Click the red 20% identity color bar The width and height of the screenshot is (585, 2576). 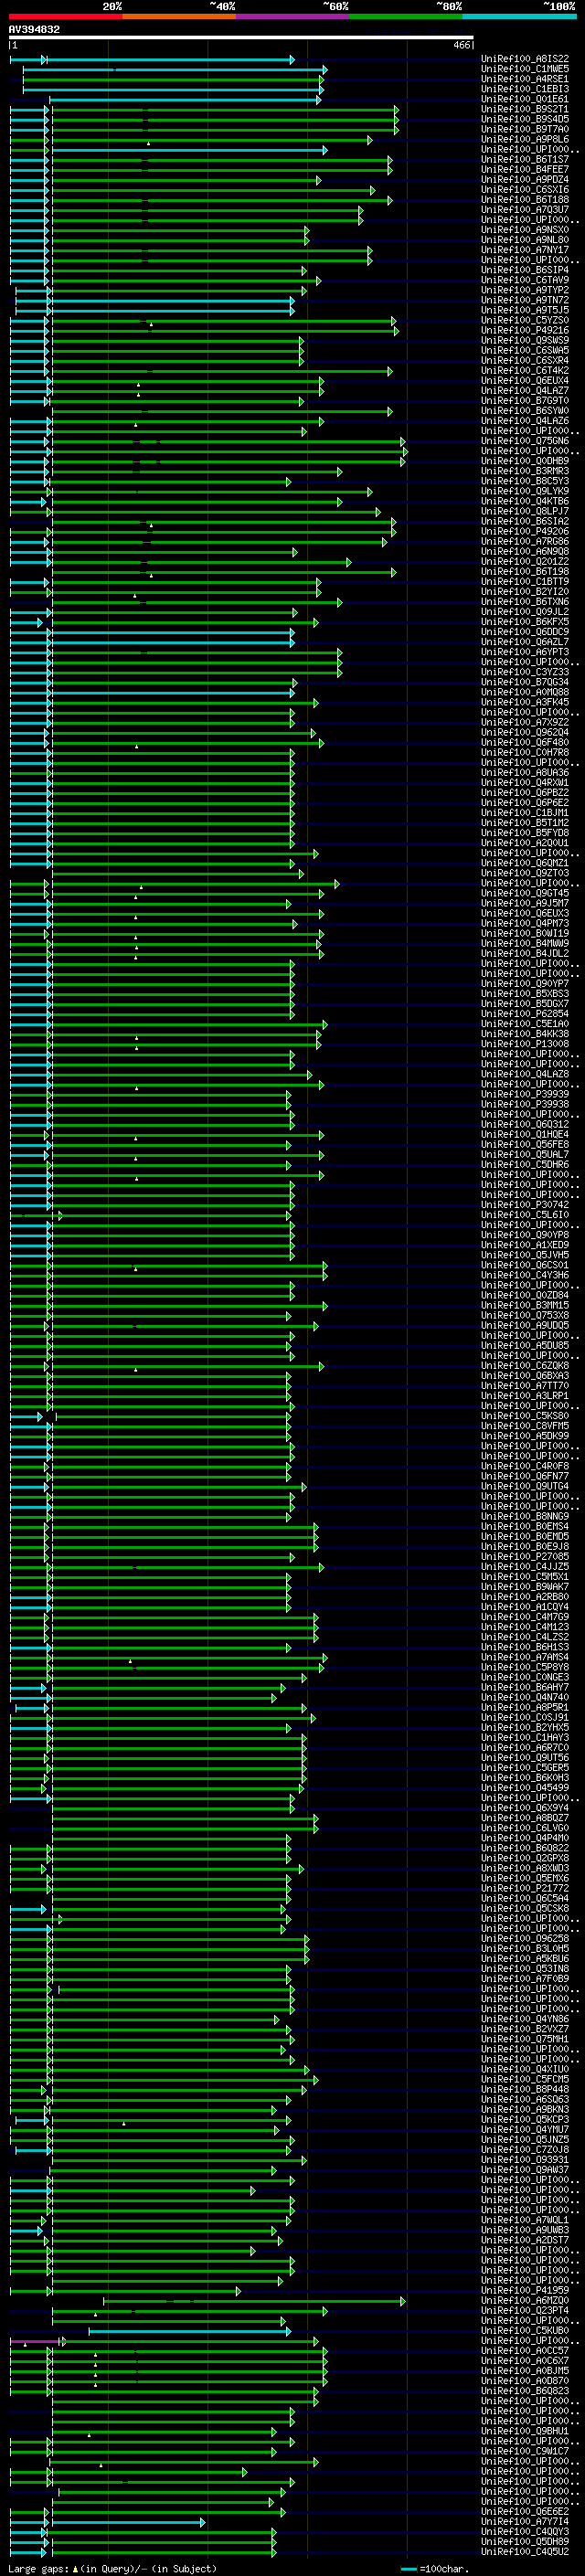tap(66, 16)
